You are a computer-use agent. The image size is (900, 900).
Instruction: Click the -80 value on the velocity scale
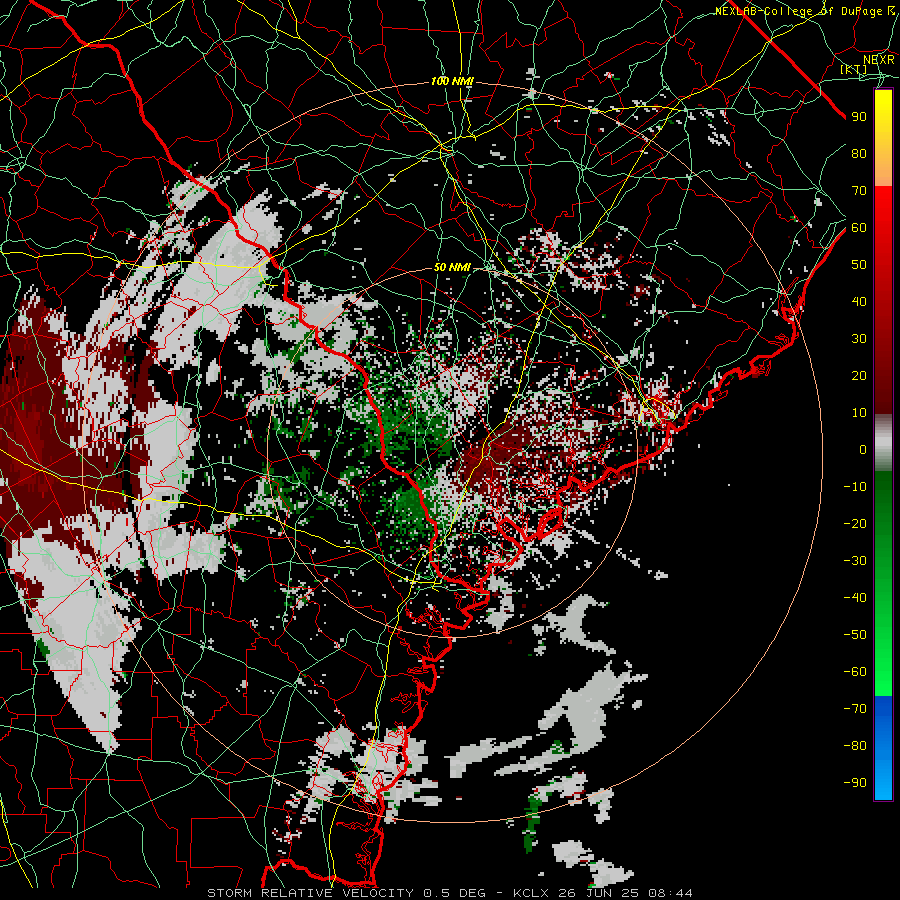(855, 746)
